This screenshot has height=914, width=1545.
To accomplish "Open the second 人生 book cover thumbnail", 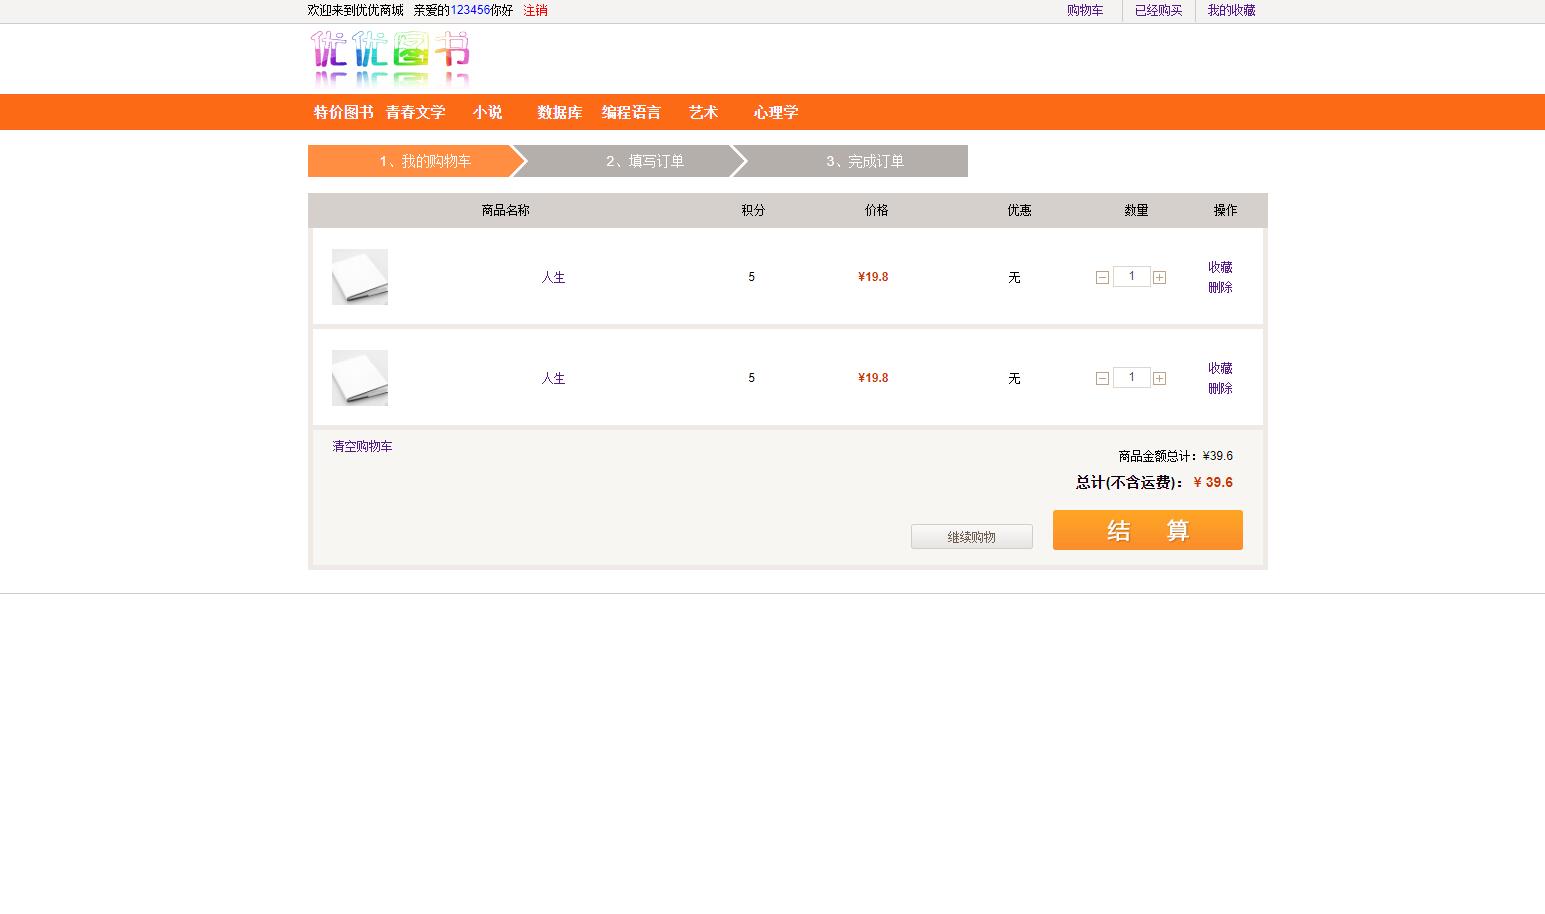I will (x=360, y=378).
